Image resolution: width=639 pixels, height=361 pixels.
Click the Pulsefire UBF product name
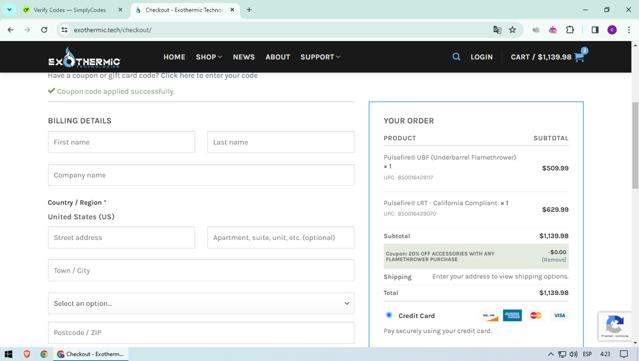(450, 157)
